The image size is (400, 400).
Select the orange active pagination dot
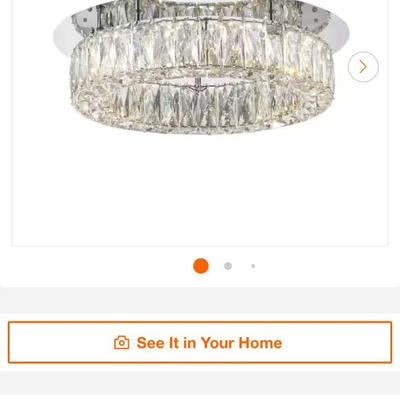[201, 266]
